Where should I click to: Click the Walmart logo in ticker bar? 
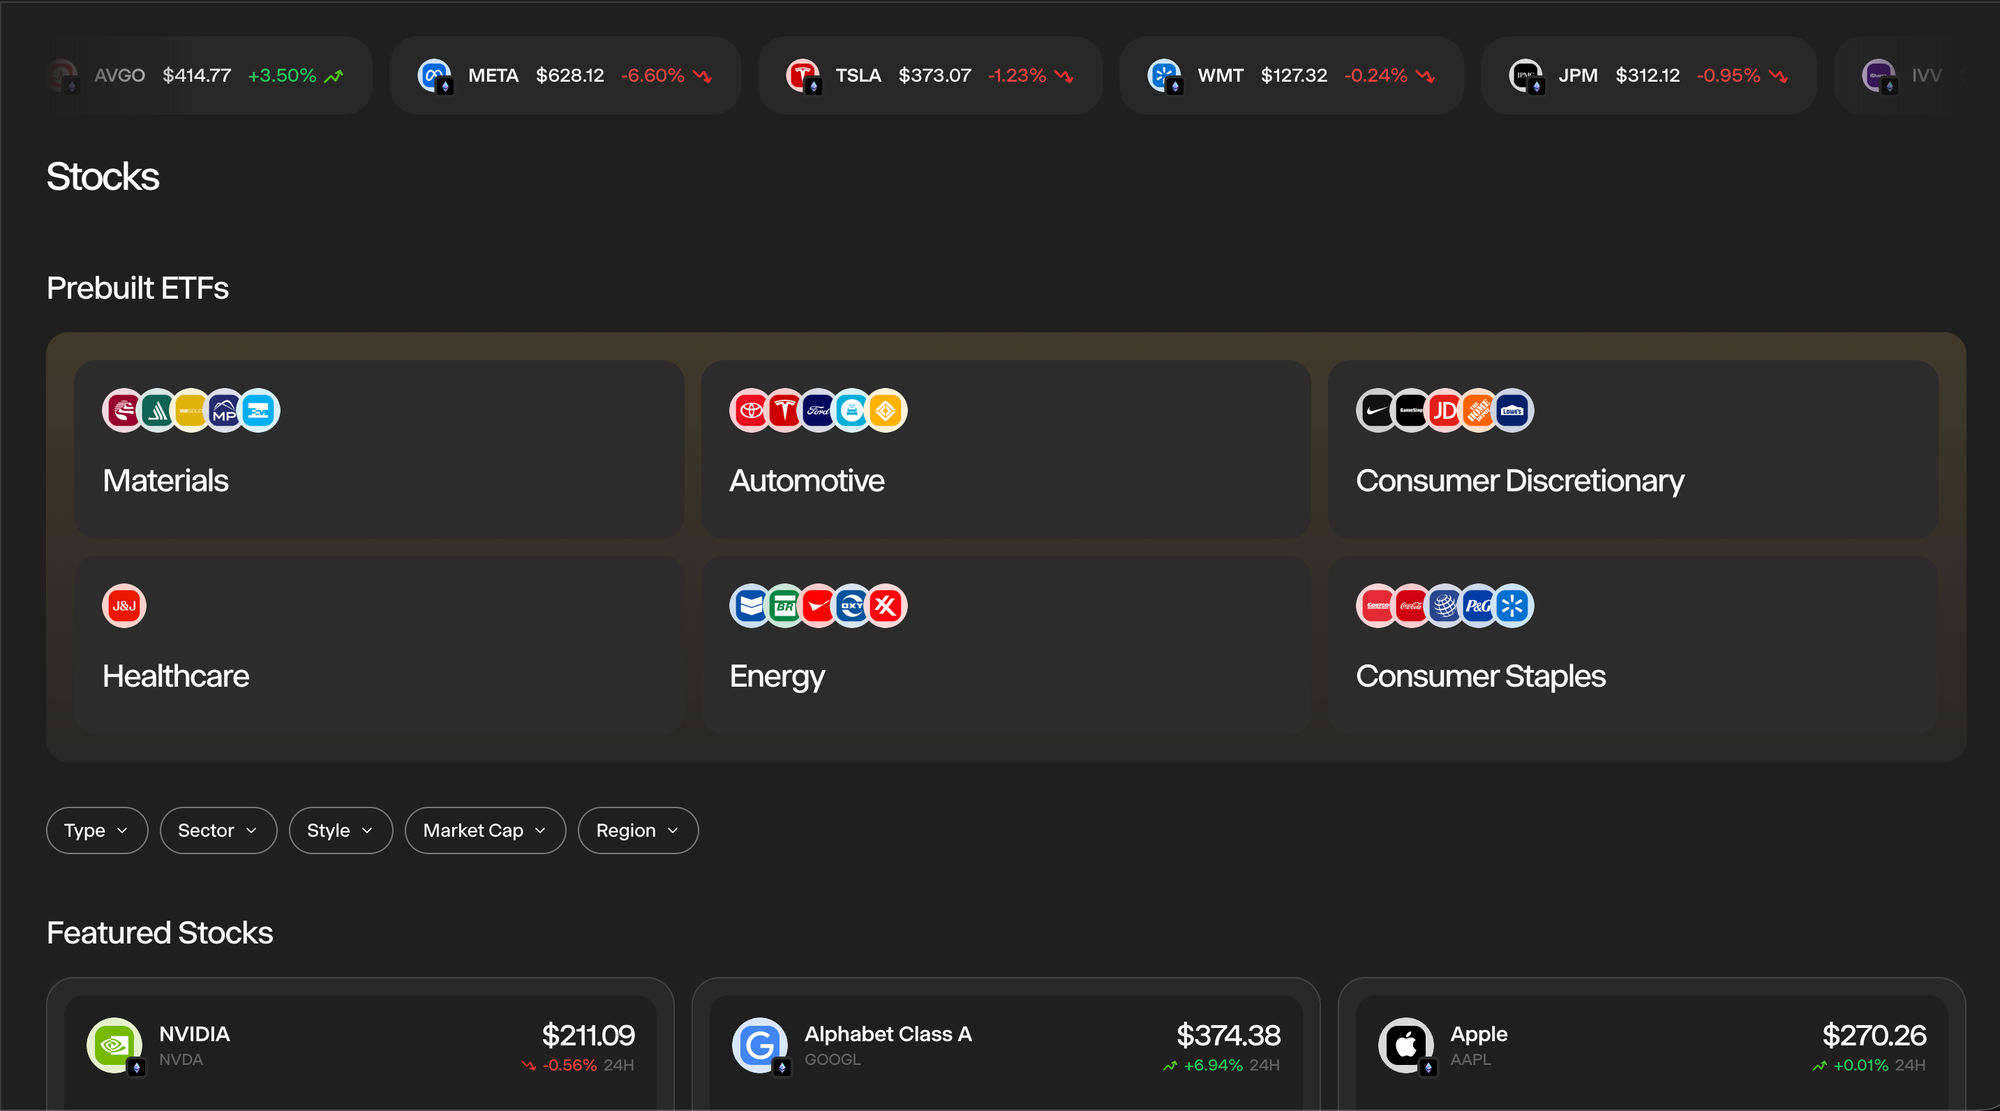click(x=1164, y=75)
